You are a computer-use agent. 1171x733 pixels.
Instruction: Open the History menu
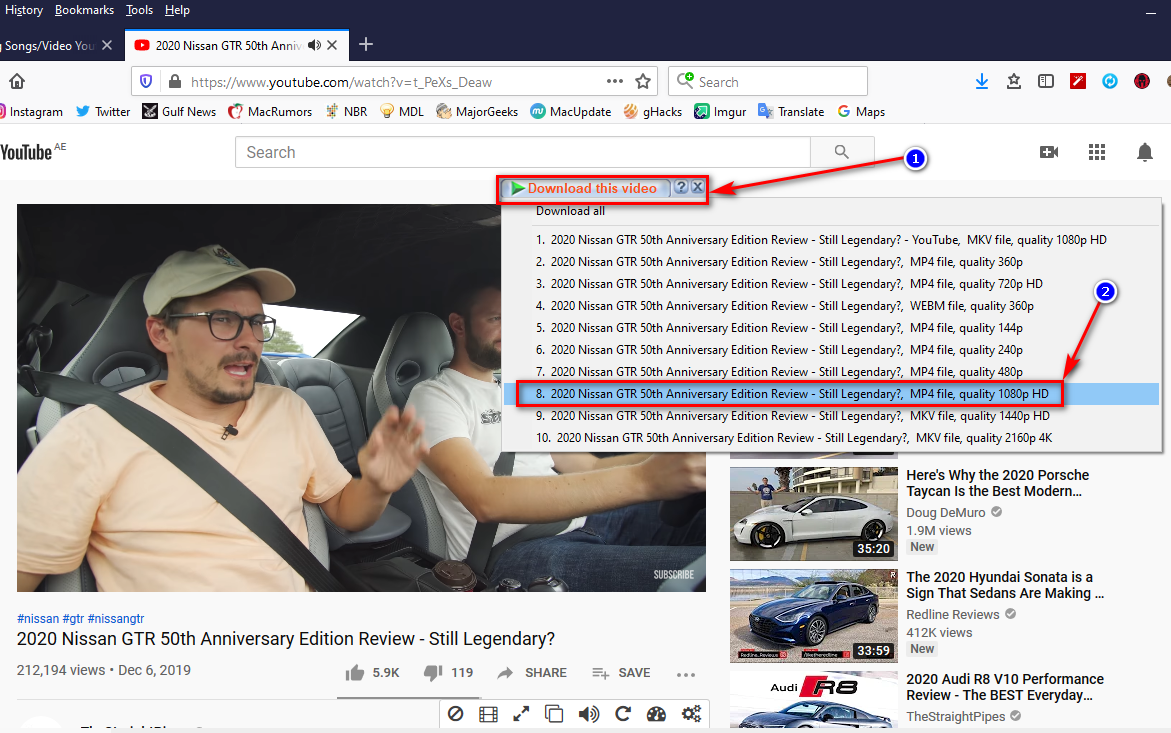[x=24, y=10]
